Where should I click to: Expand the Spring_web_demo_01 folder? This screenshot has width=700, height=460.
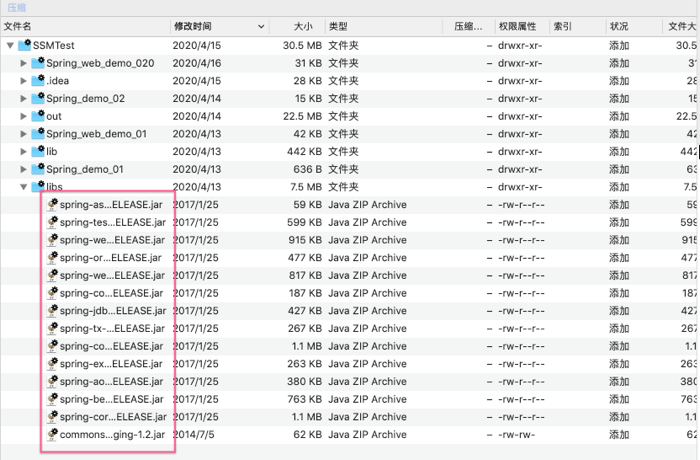click(x=24, y=134)
